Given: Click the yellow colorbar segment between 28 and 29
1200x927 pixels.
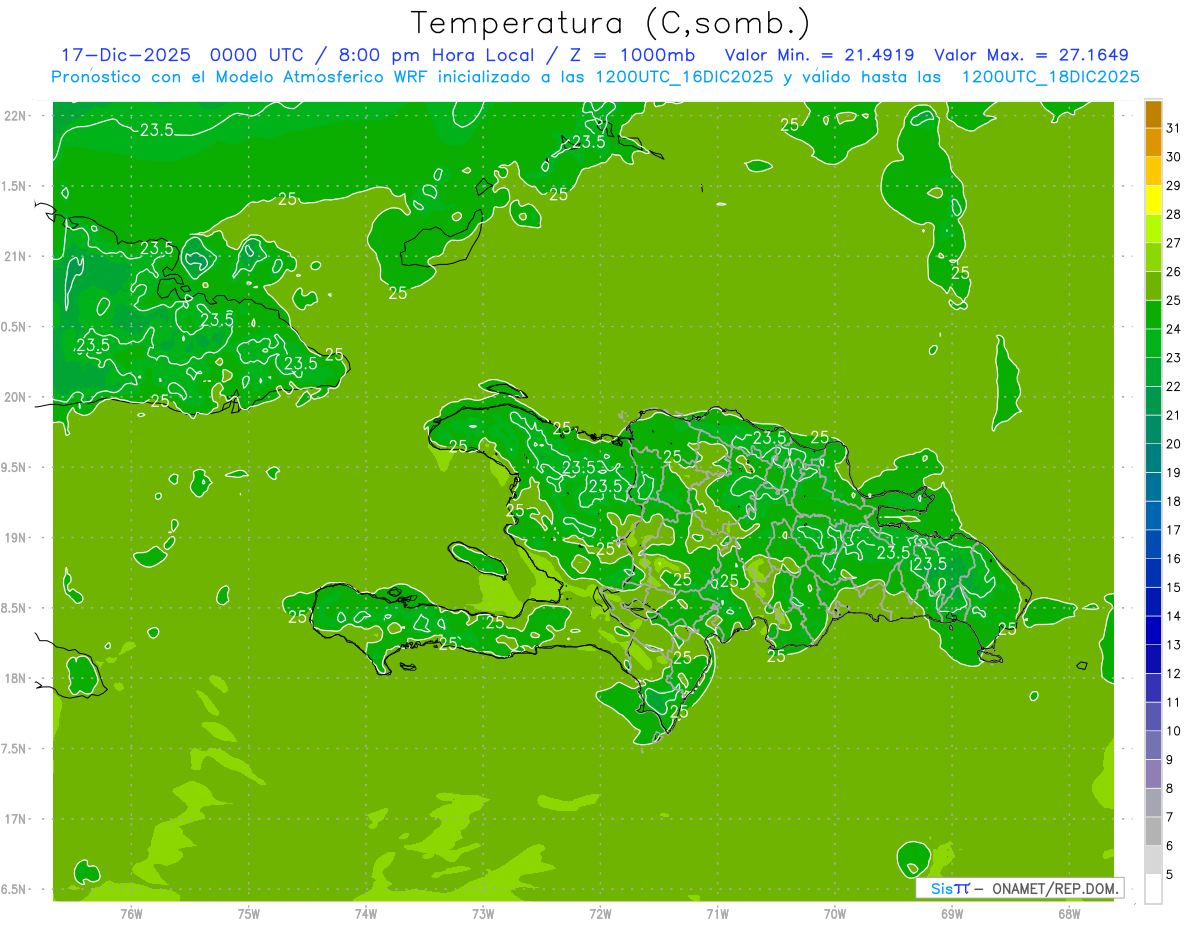Looking at the screenshot, I should 1153,200.
